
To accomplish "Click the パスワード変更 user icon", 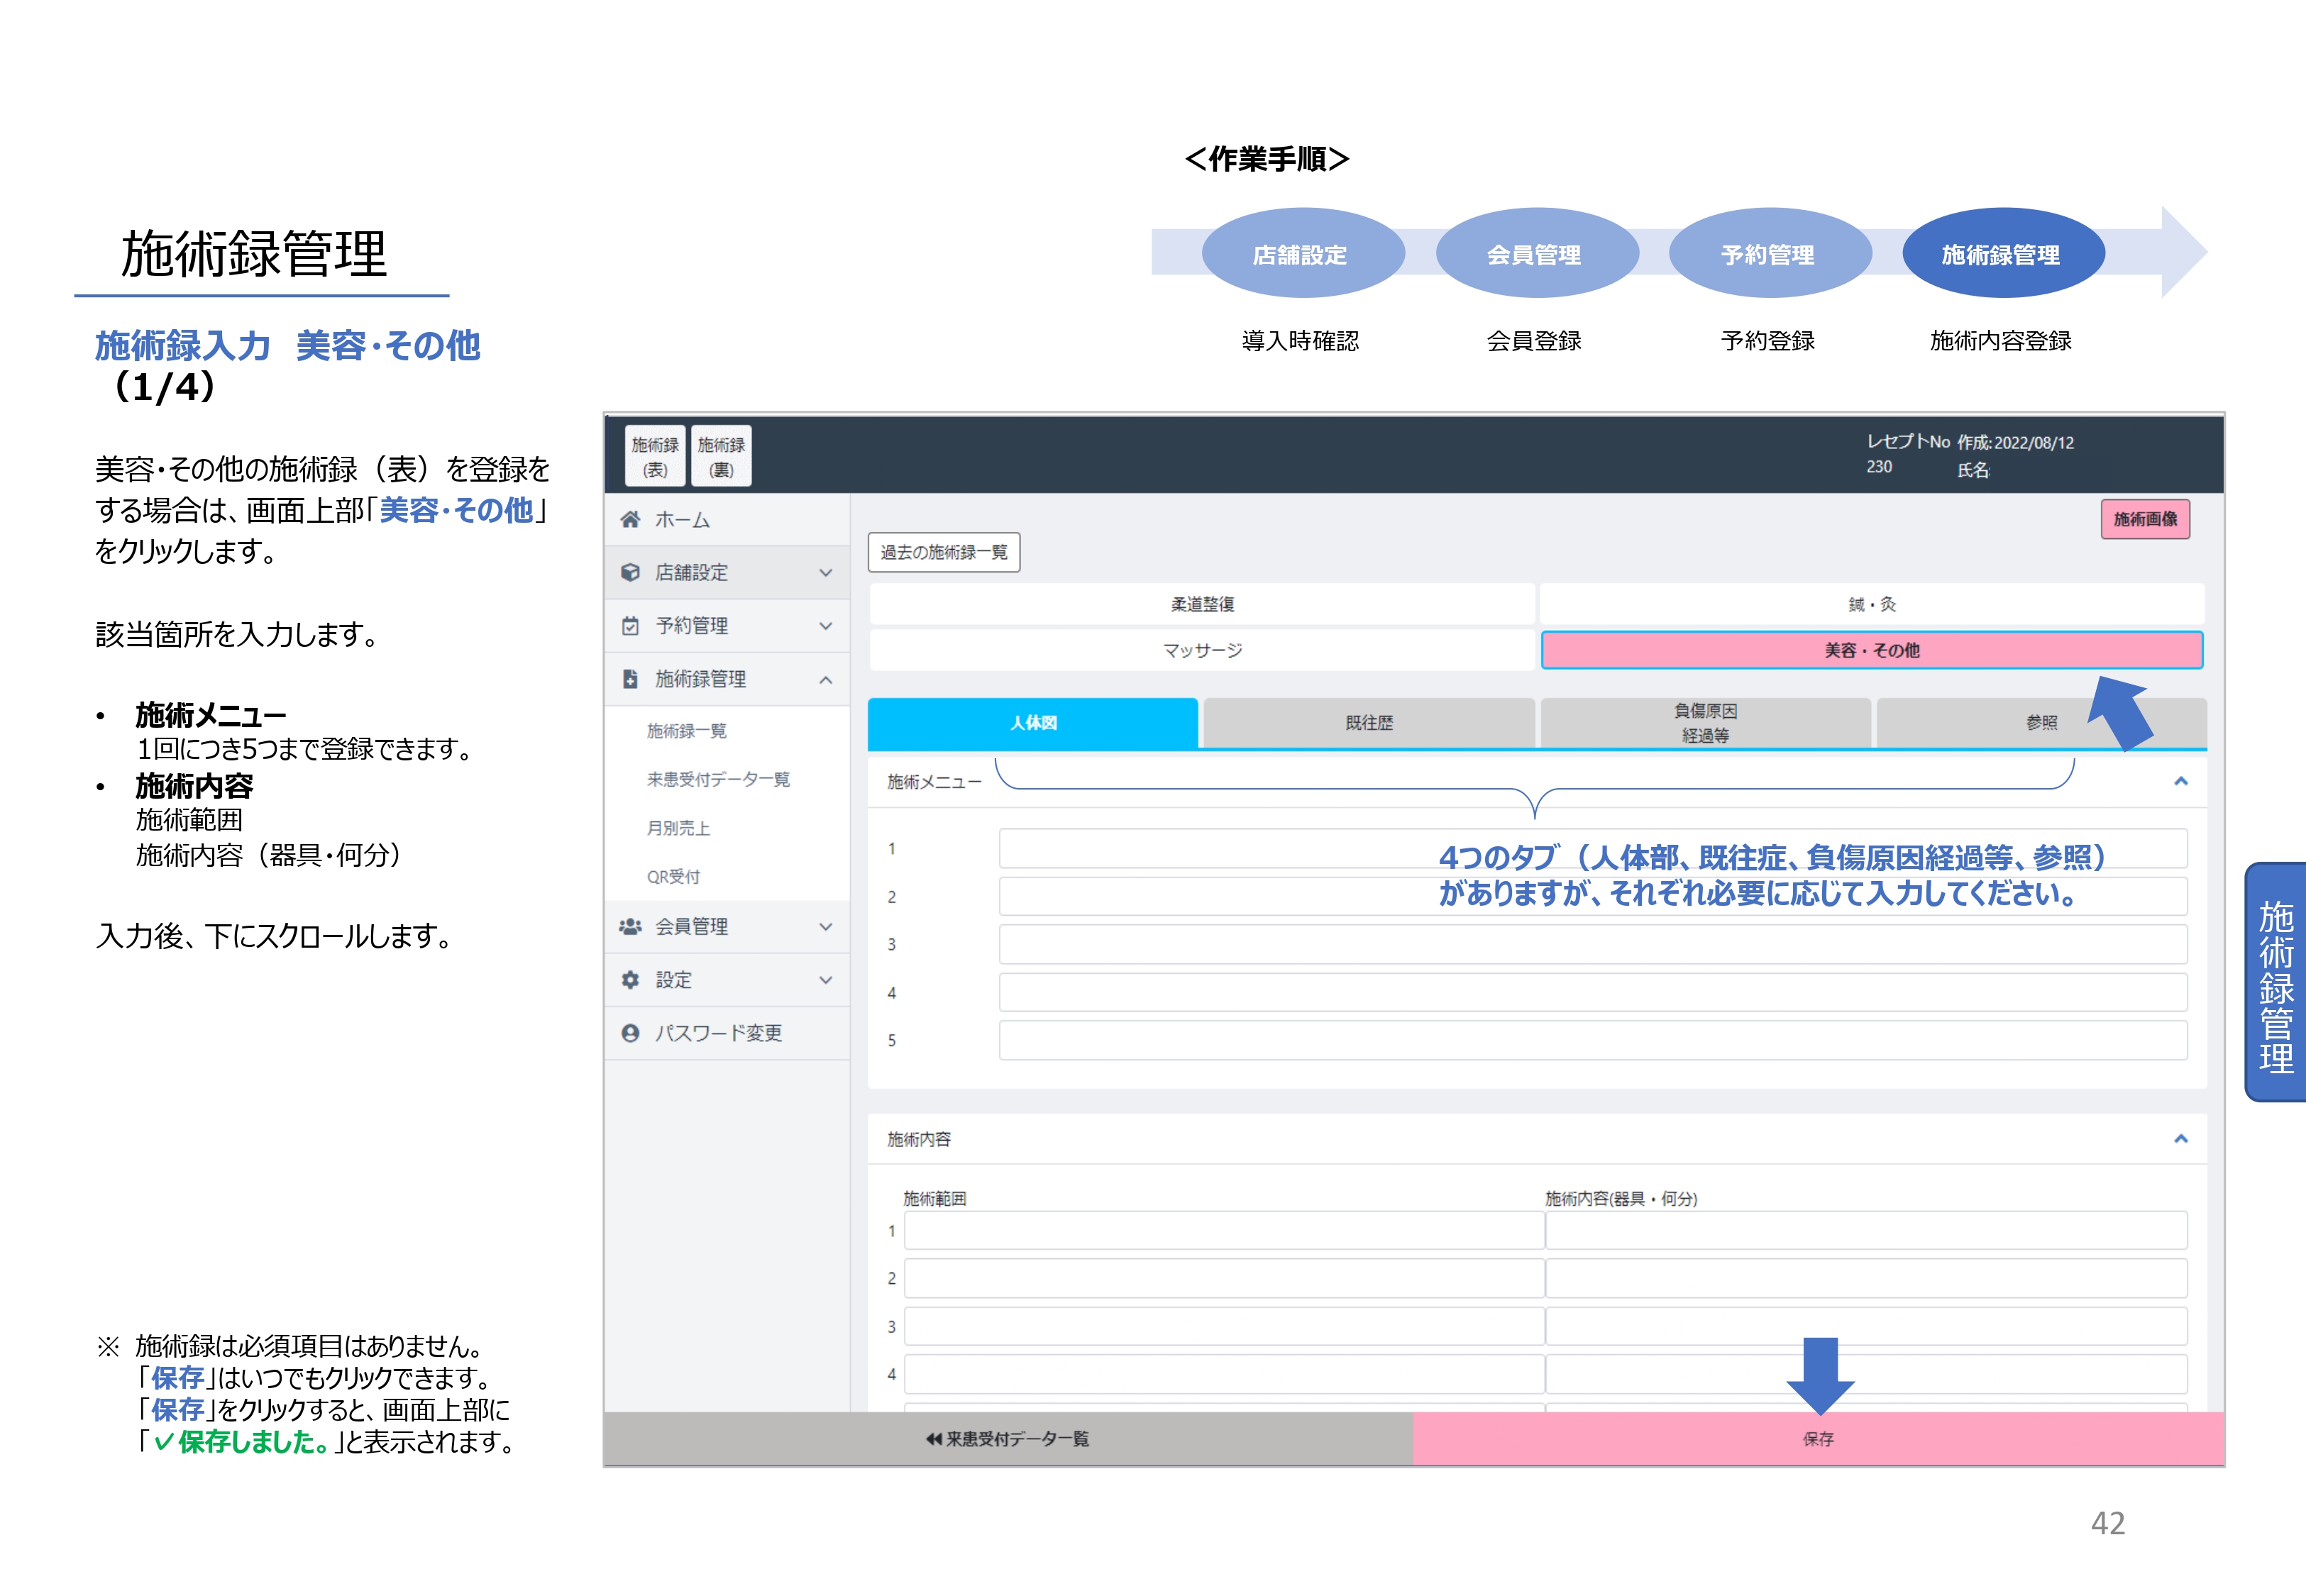I will (630, 1033).
